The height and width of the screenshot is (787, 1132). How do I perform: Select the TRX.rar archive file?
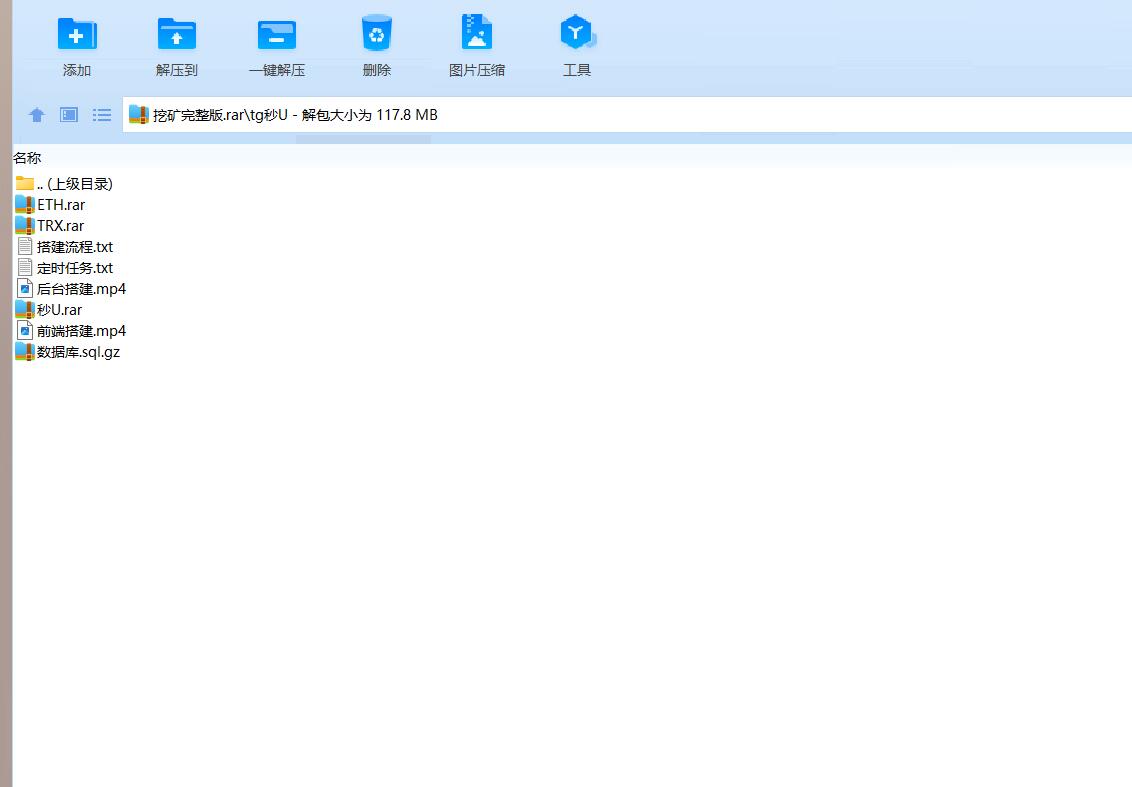pyautogui.click(x=60, y=226)
